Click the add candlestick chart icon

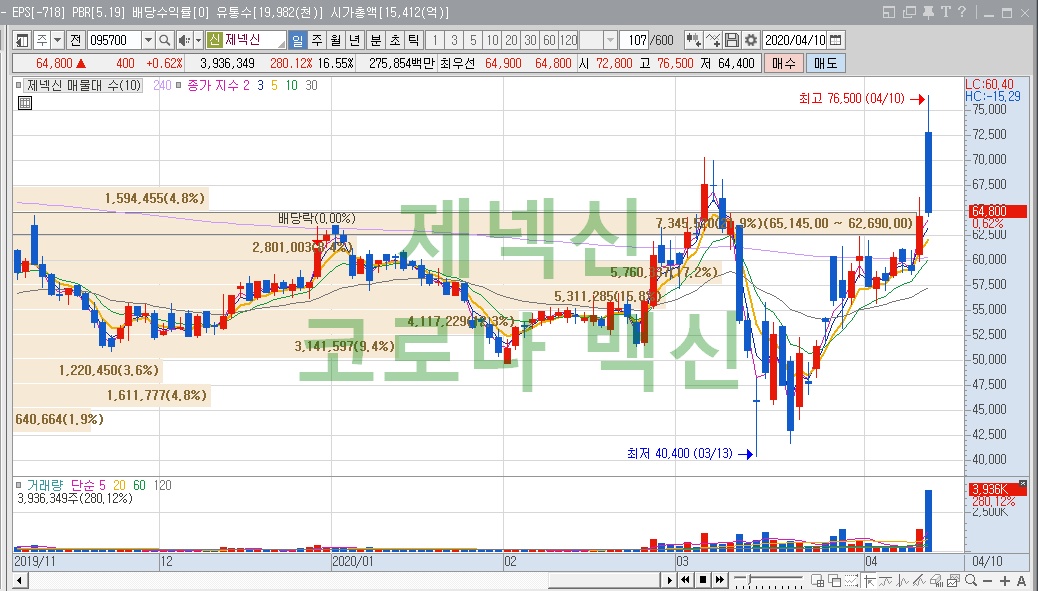(x=693, y=40)
